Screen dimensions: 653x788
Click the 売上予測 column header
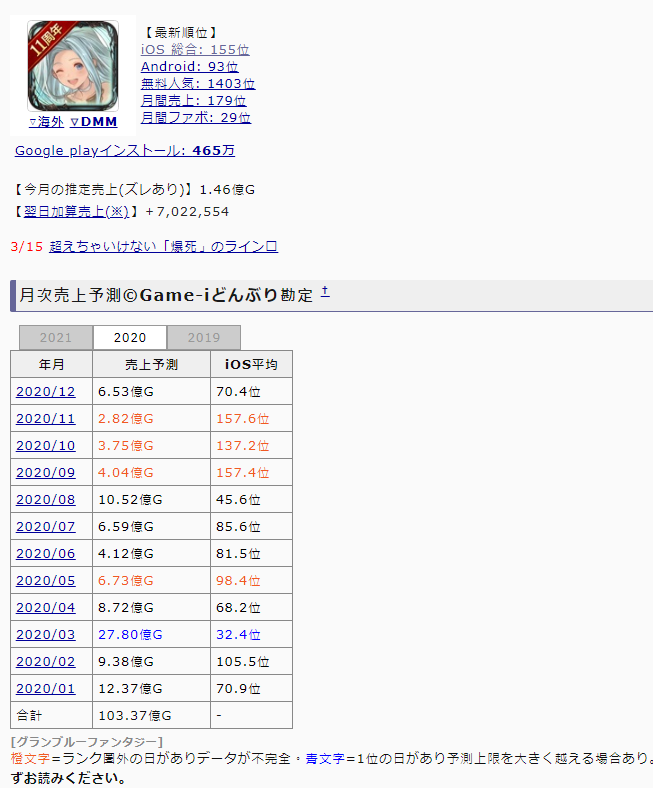[x=151, y=364]
